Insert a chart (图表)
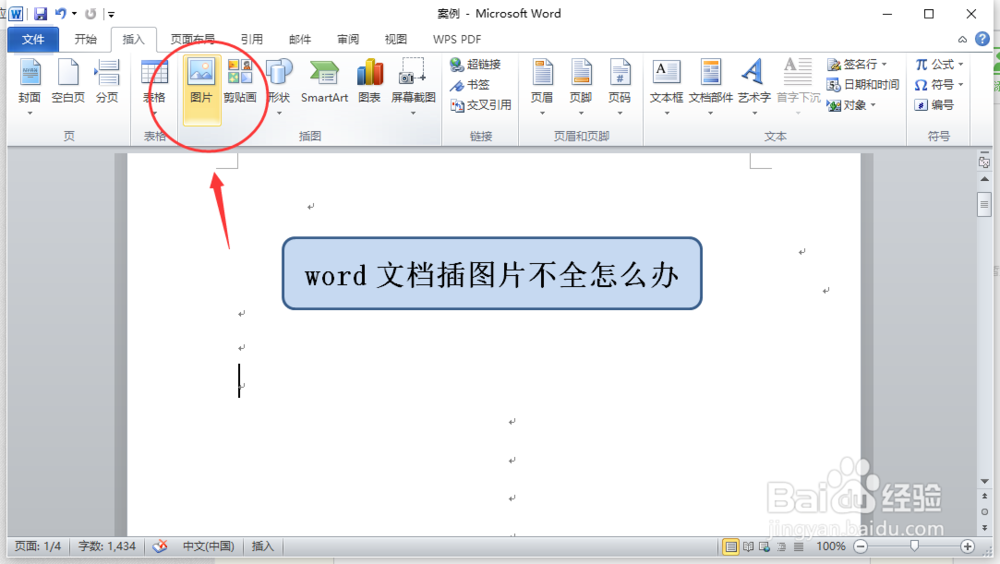The image size is (1000, 564). pyautogui.click(x=369, y=82)
